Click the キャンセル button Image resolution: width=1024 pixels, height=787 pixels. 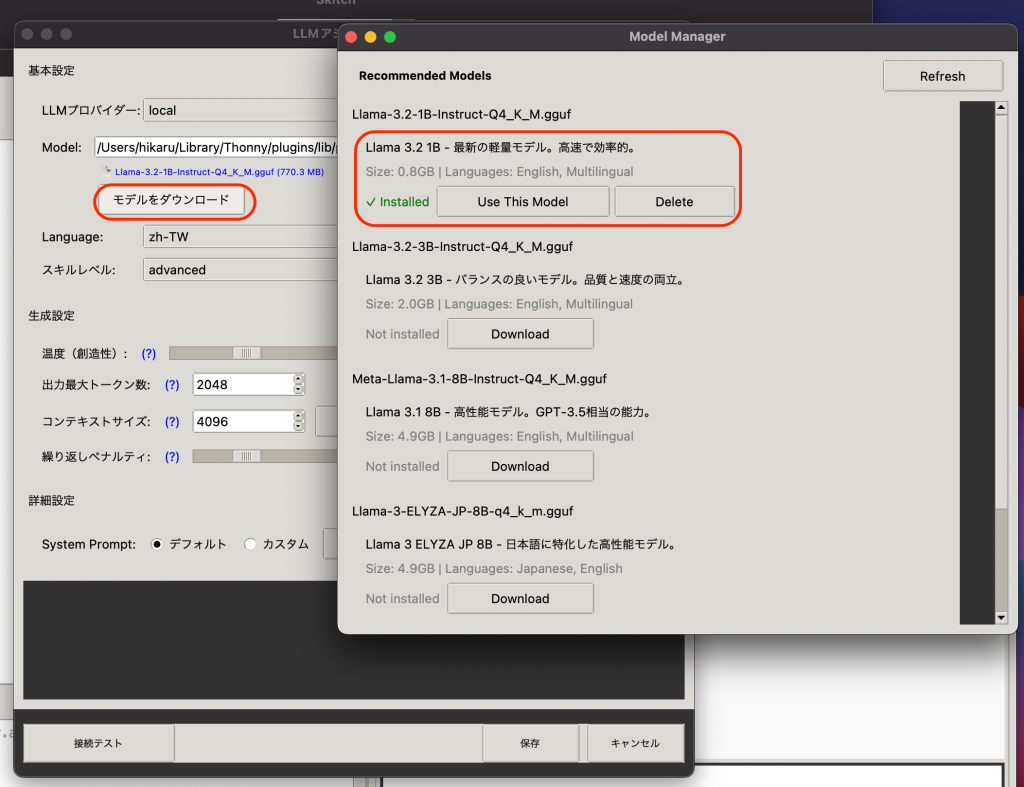(x=635, y=743)
